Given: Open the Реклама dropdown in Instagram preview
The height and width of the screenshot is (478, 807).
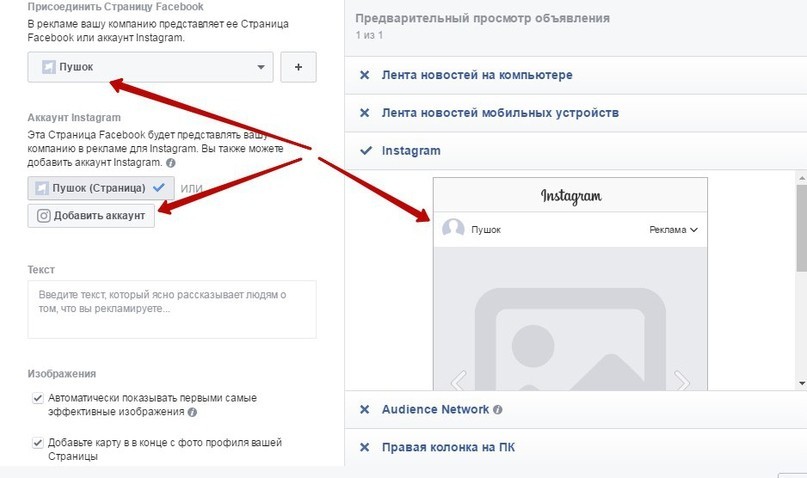Looking at the screenshot, I should pos(673,230).
